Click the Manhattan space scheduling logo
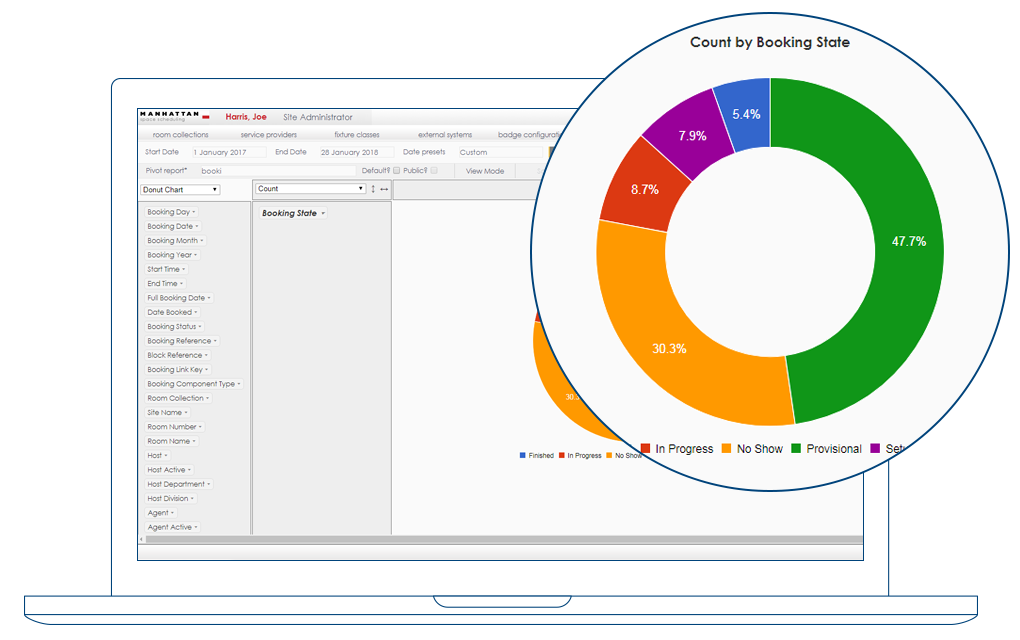 [174, 116]
